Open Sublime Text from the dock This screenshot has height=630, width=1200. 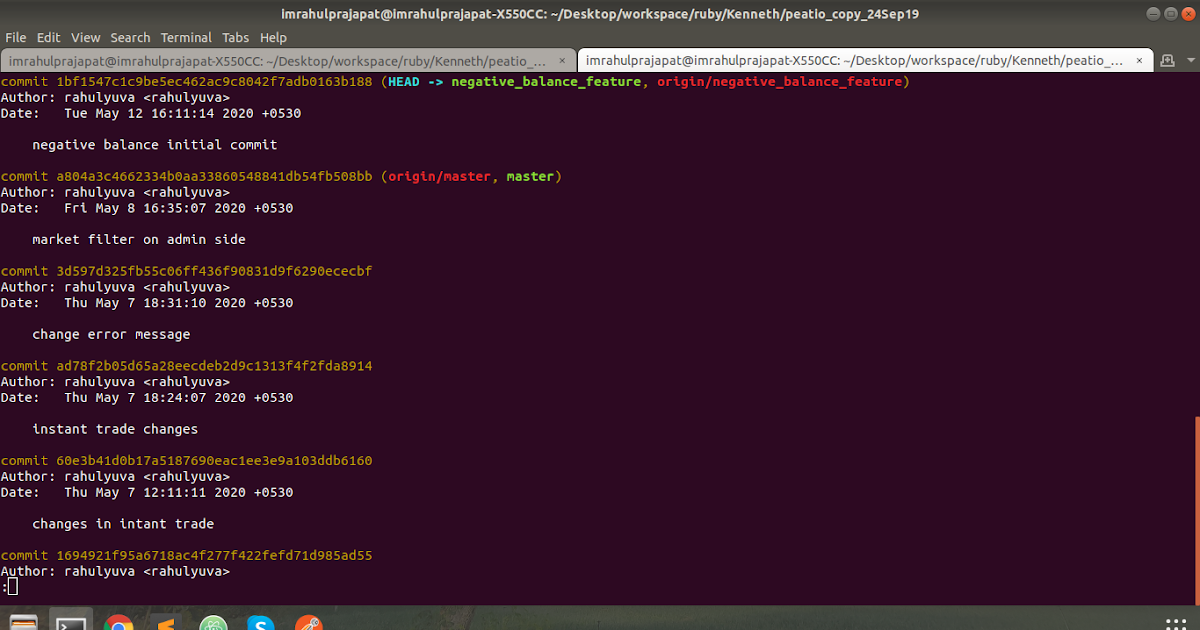click(166, 622)
